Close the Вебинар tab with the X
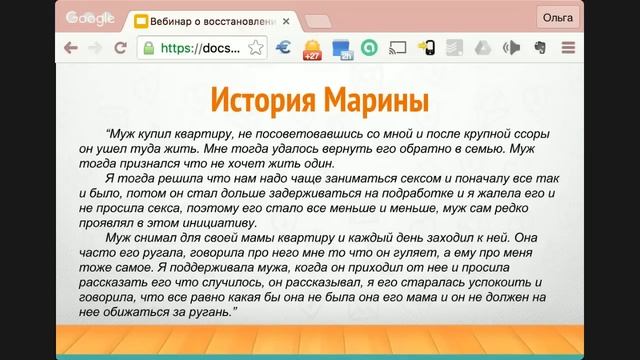 [x=286, y=21]
